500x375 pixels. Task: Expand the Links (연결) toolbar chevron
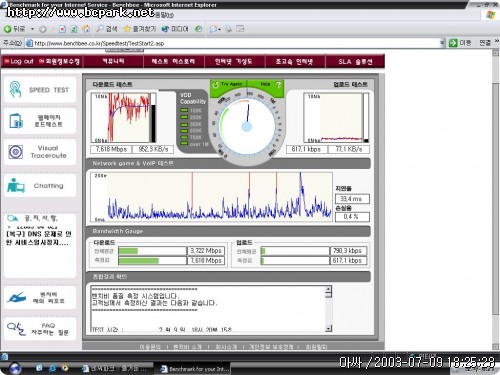496,41
